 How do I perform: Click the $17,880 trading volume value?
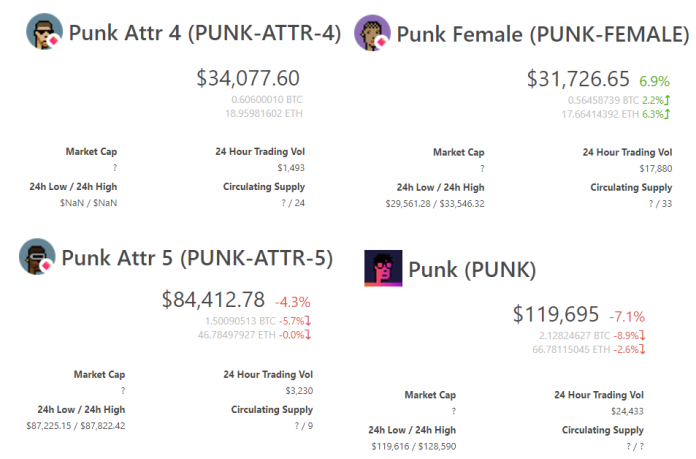pyautogui.click(x=656, y=169)
